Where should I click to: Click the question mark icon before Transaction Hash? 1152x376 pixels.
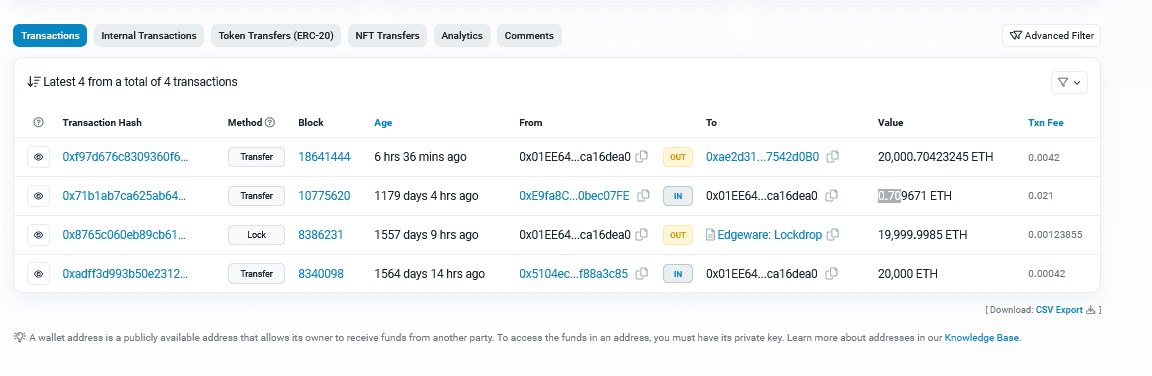(x=39, y=123)
